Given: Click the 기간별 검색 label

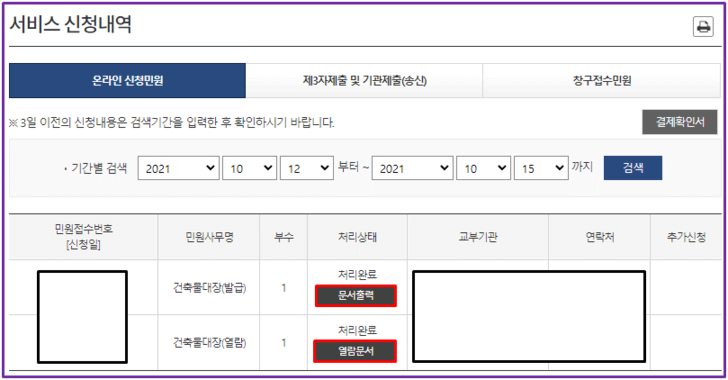Looking at the screenshot, I should pos(98,168).
